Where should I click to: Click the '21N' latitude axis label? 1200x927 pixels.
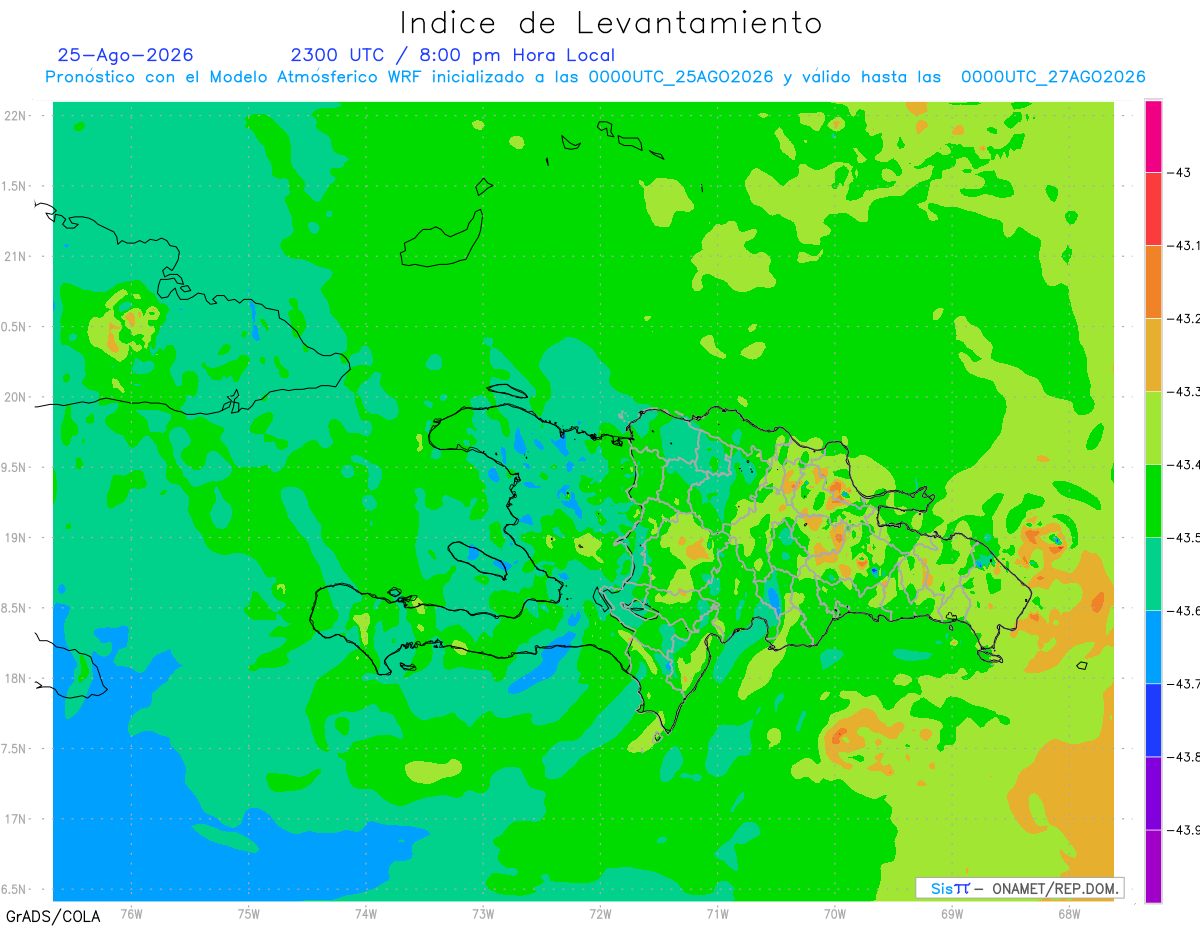point(15,256)
